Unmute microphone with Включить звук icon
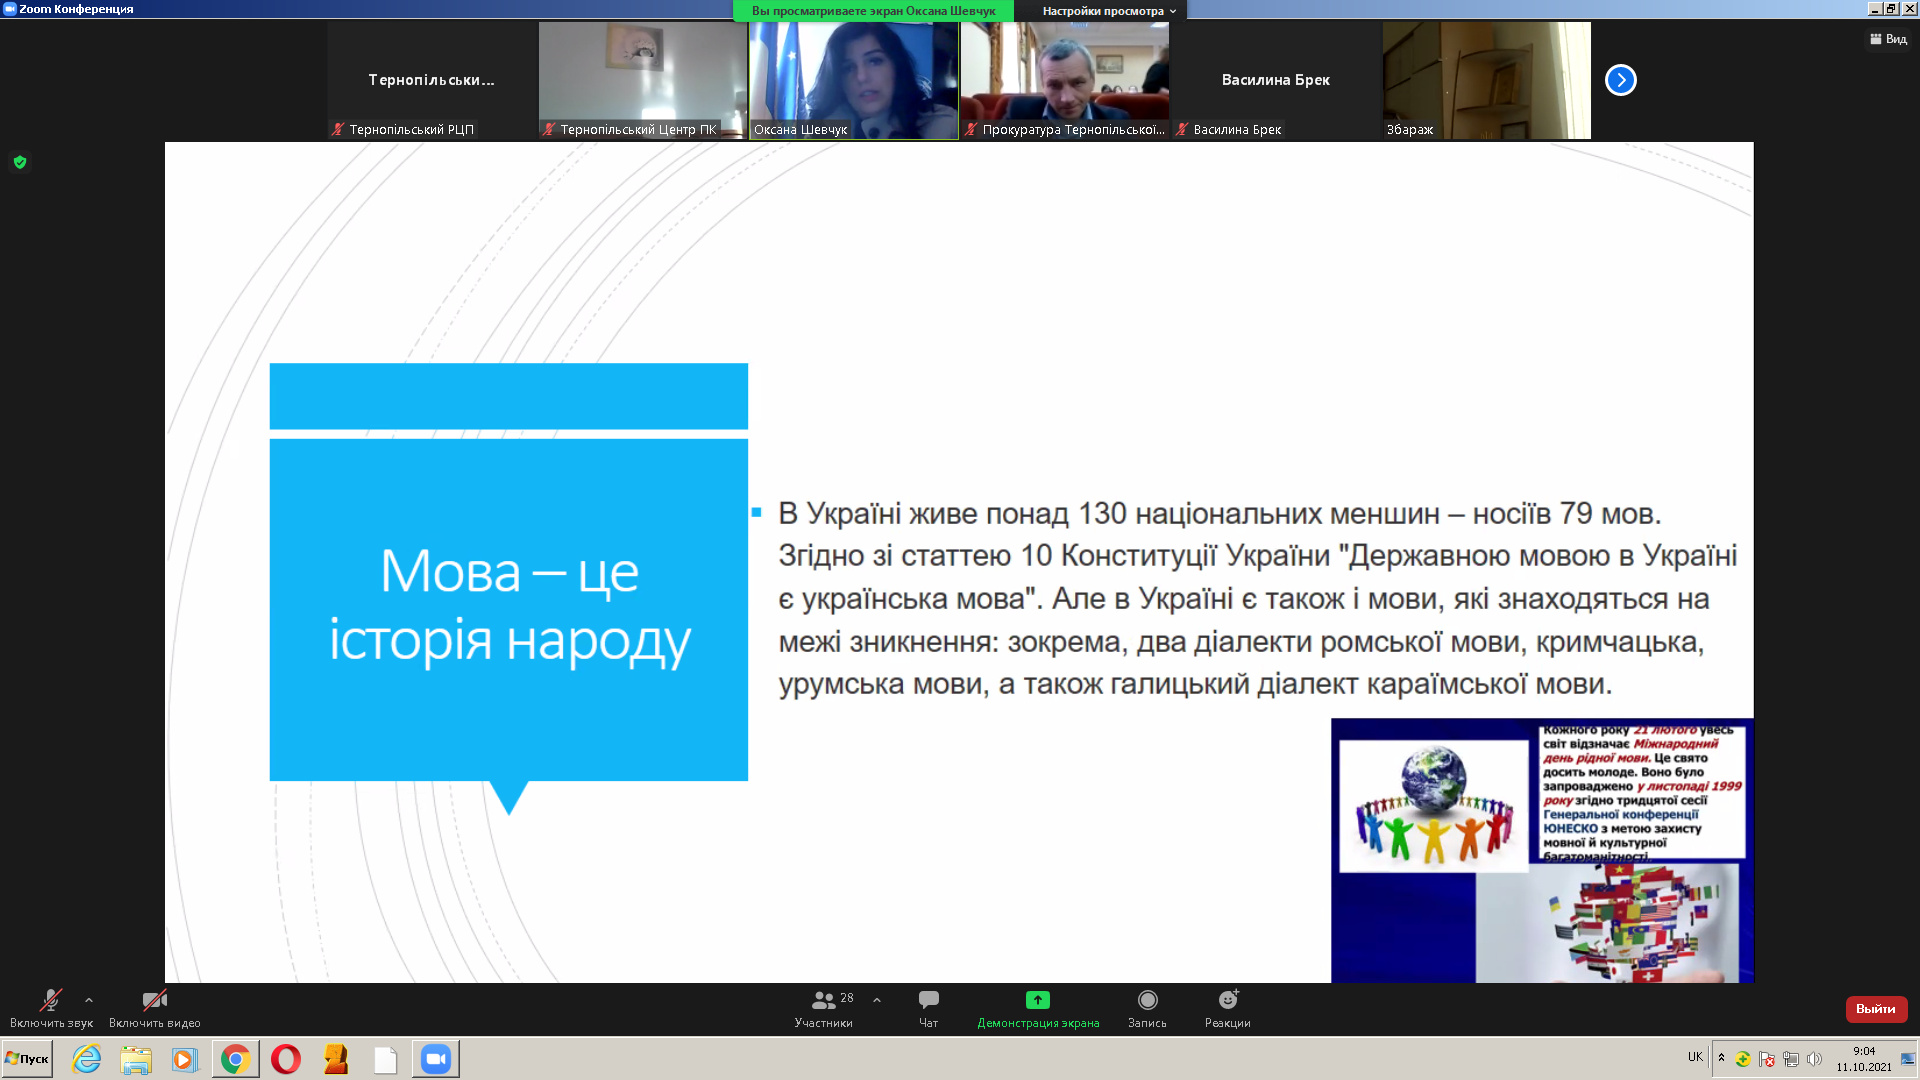 51,1008
